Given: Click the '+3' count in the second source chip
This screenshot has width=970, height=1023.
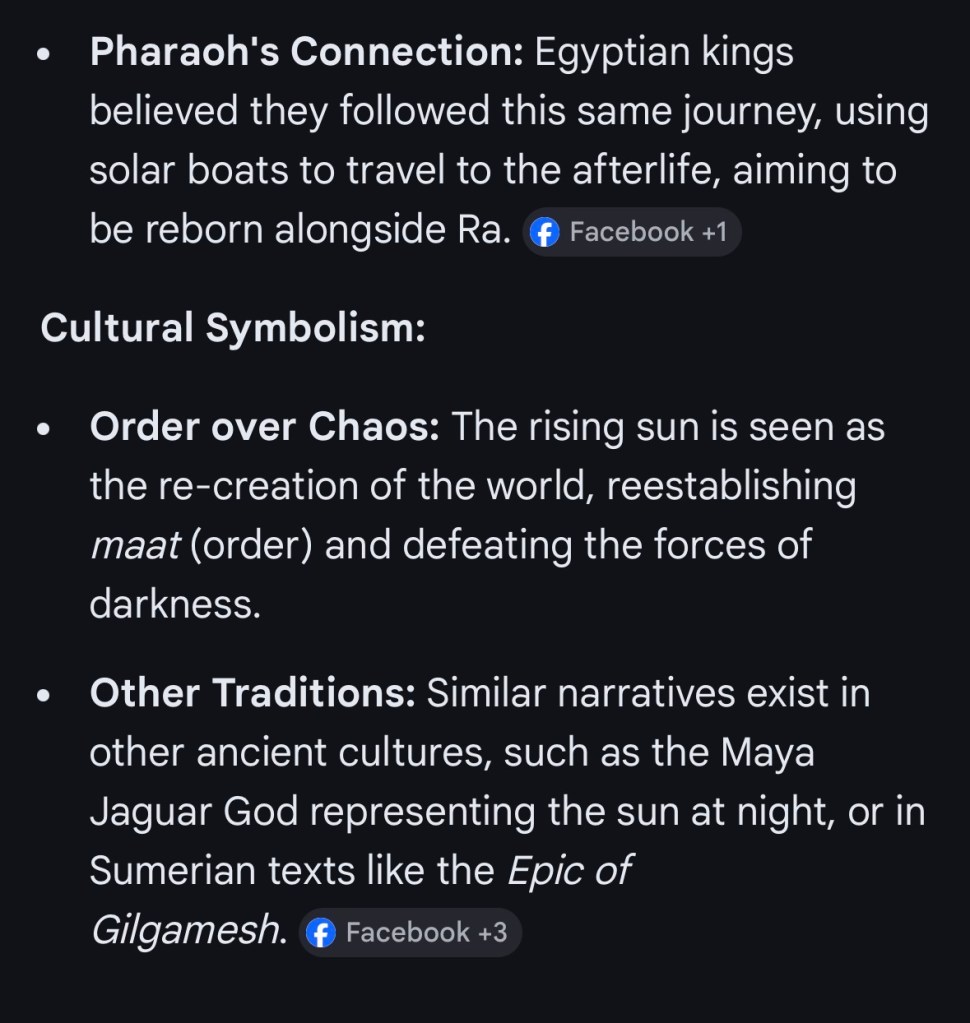Looking at the screenshot, I should (492, 933).
